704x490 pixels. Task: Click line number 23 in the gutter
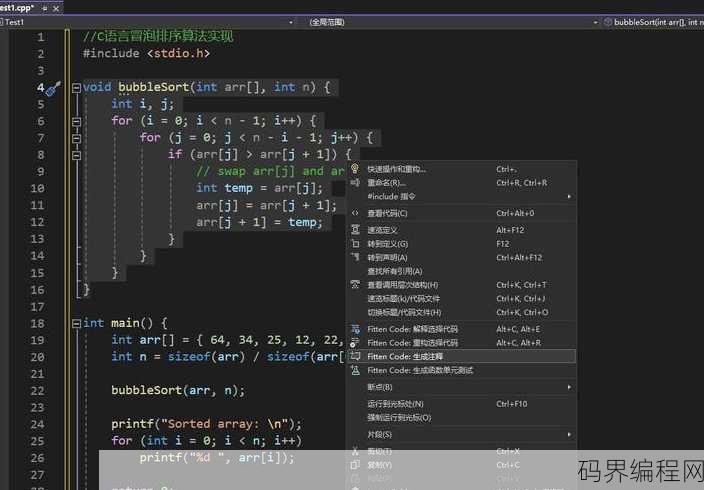pos(38,407)
